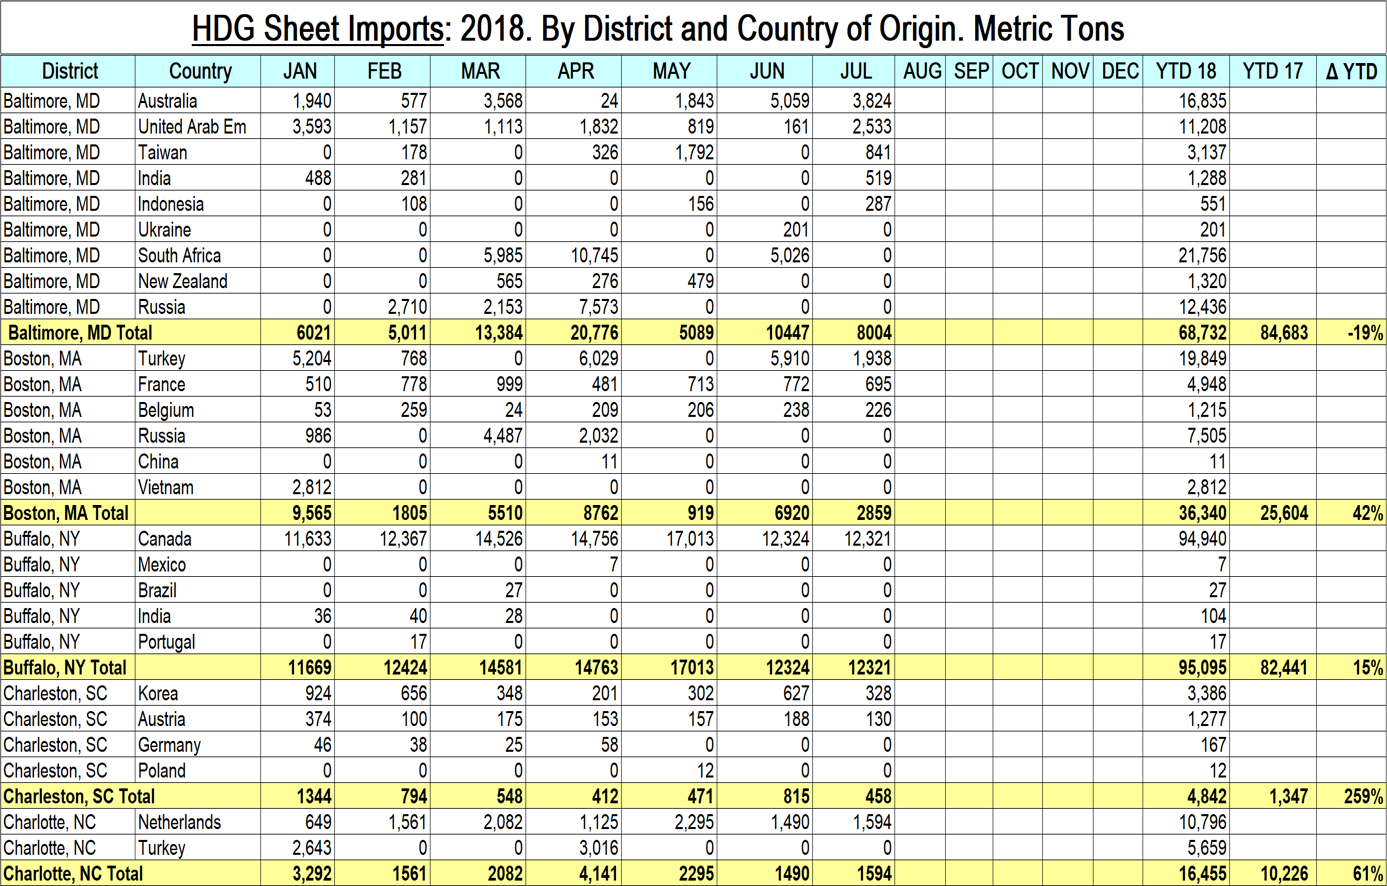Viewport: 1387px width, 886px height.
Task: Click the New Zealand country cell
Action: click(183, 282)
